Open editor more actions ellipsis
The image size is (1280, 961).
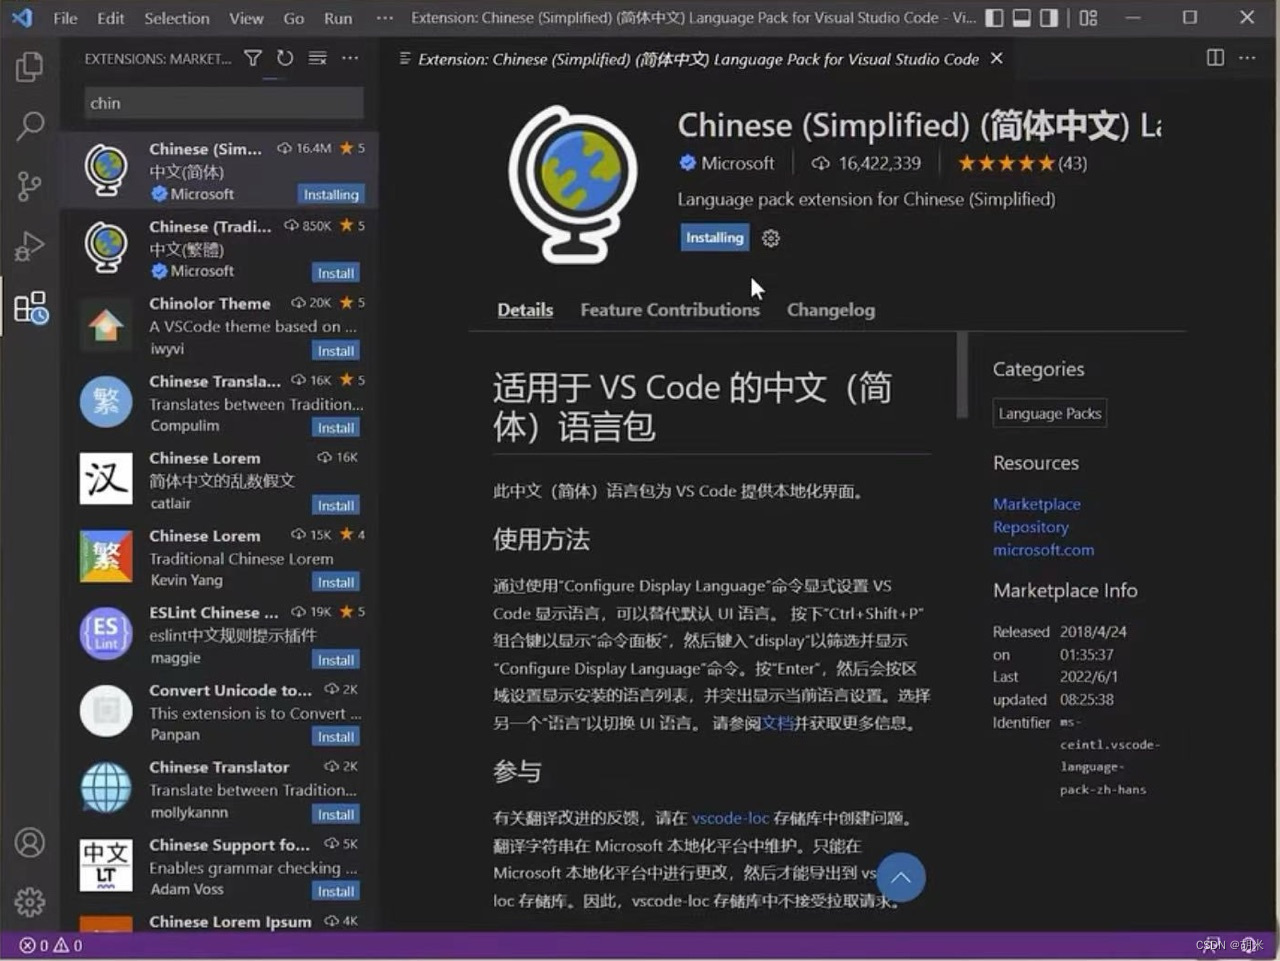[1247, 58]
